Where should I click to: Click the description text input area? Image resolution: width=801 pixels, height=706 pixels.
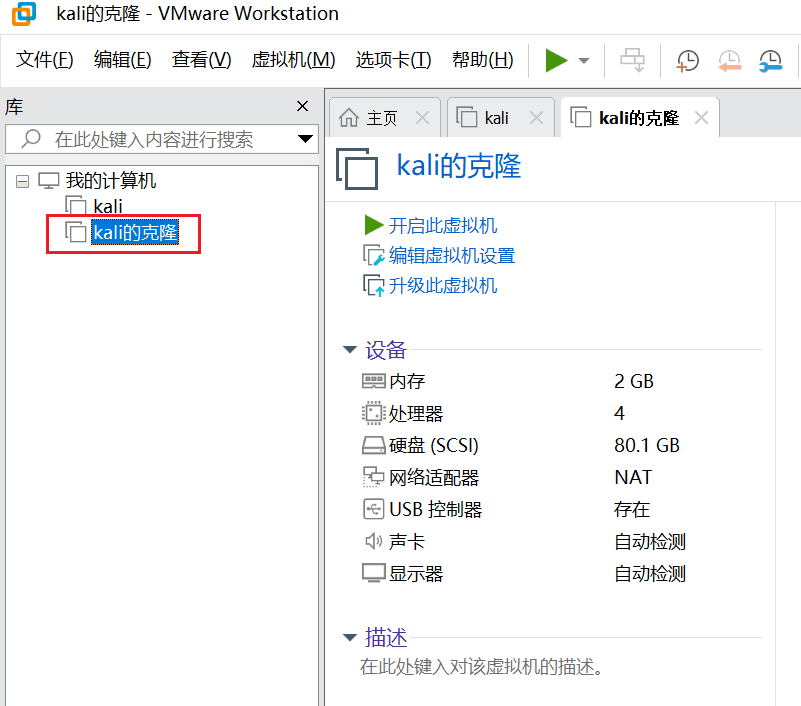(x=481, y=667)
